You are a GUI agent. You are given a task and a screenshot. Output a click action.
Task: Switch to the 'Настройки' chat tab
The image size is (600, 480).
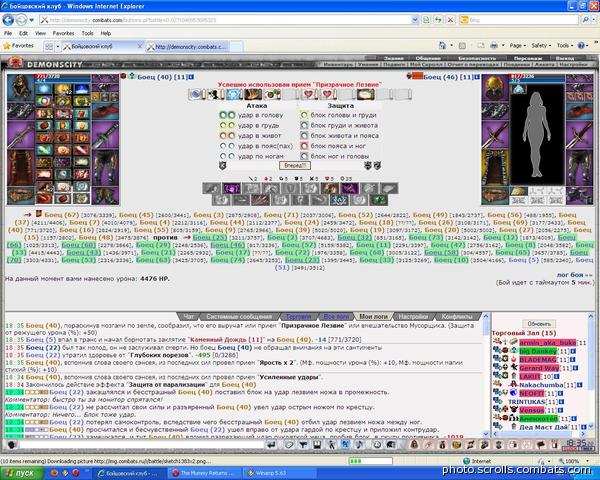[413, 317]
